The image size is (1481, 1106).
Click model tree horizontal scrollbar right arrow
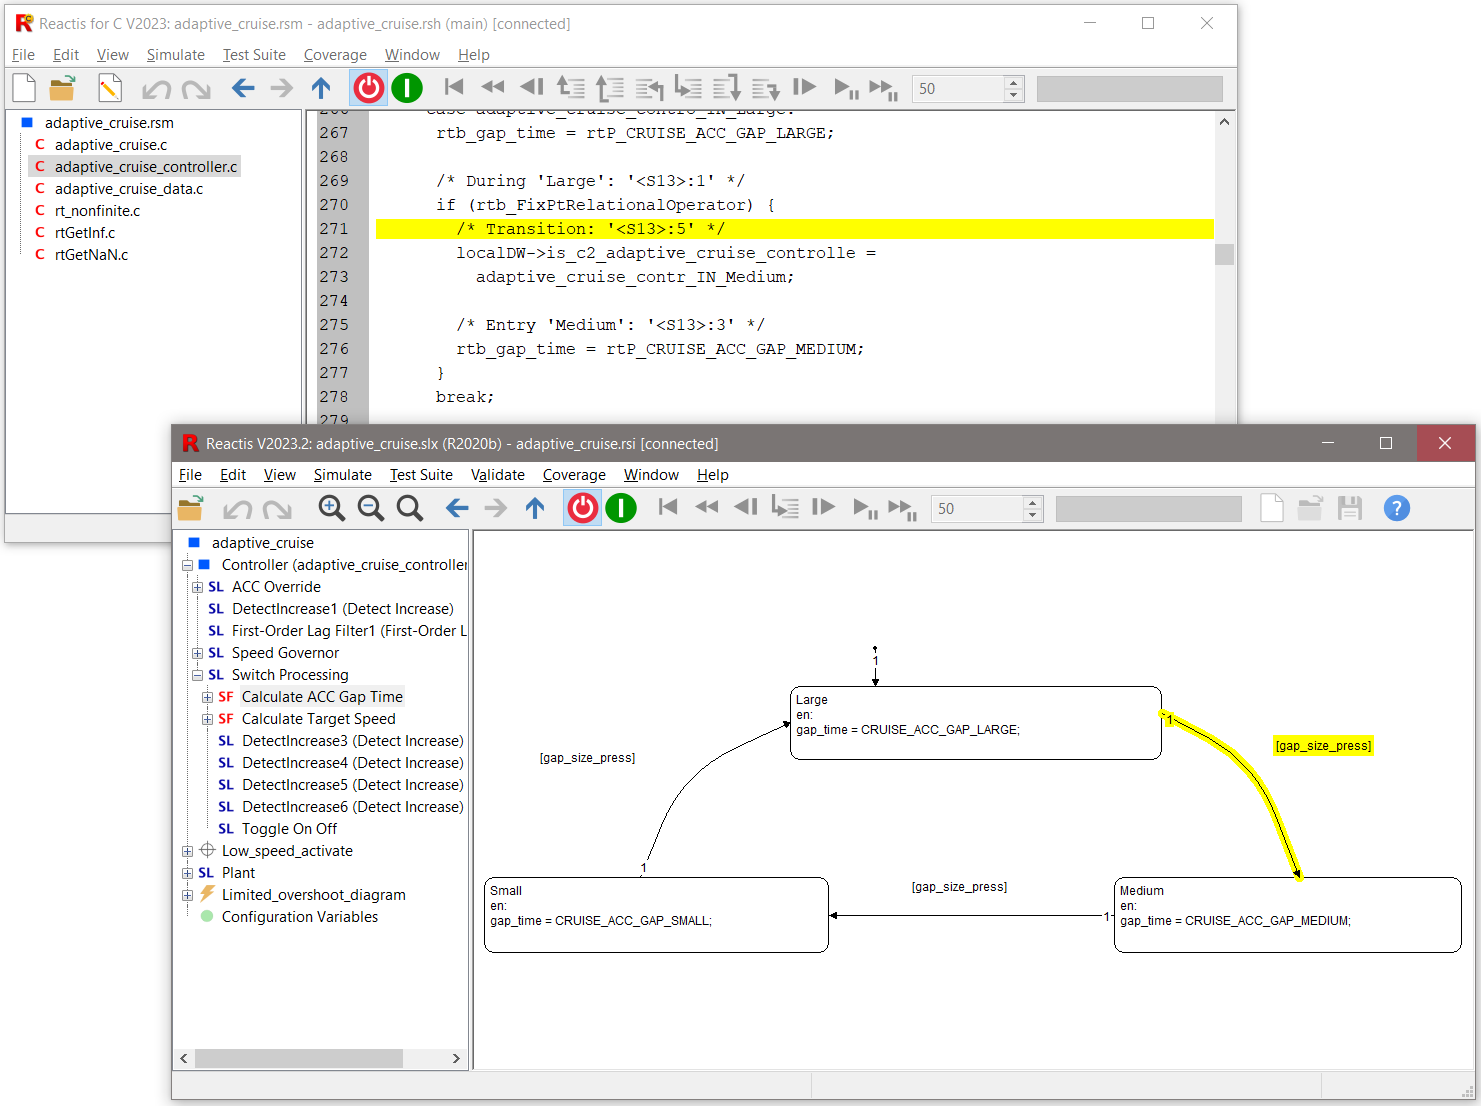click(x=457, y=1058)
